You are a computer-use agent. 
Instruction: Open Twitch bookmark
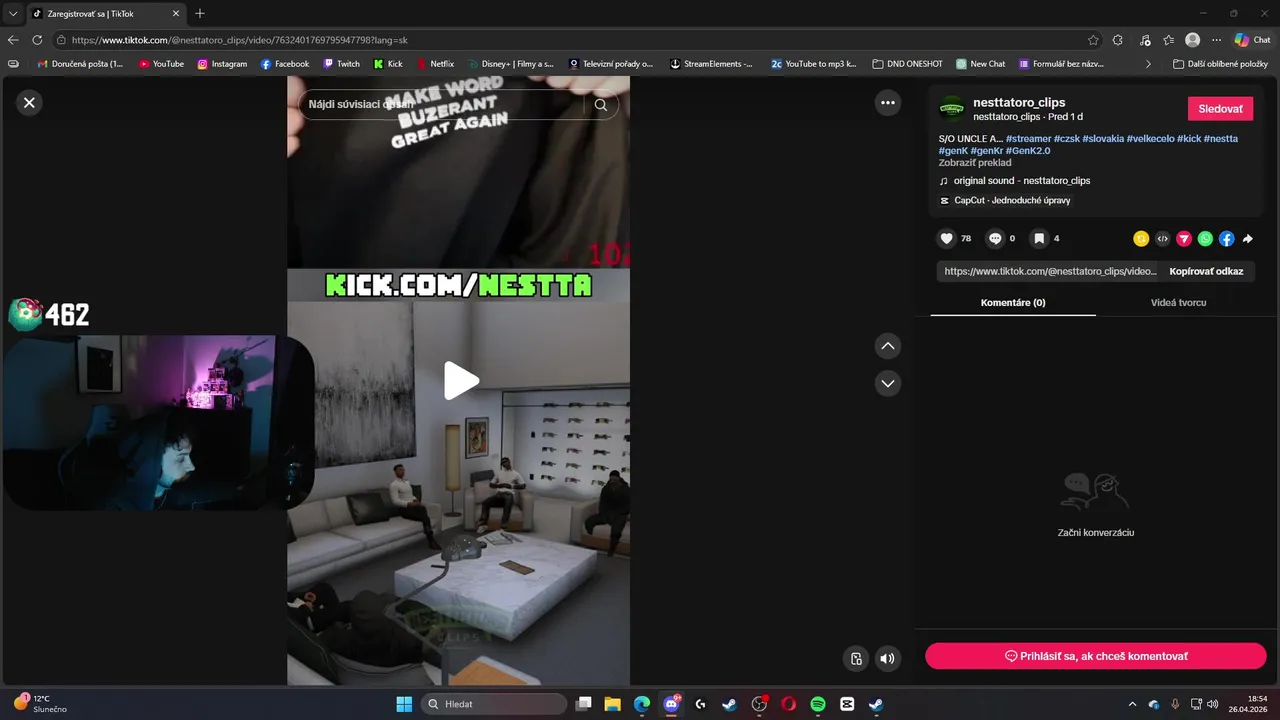[x=341, y=63]
